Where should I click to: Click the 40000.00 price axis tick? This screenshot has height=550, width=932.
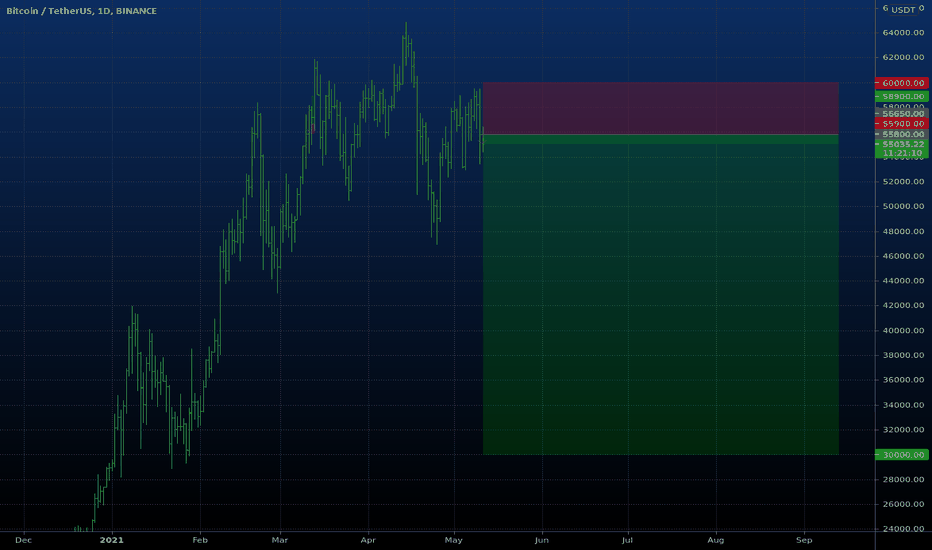tap(903, 331)
